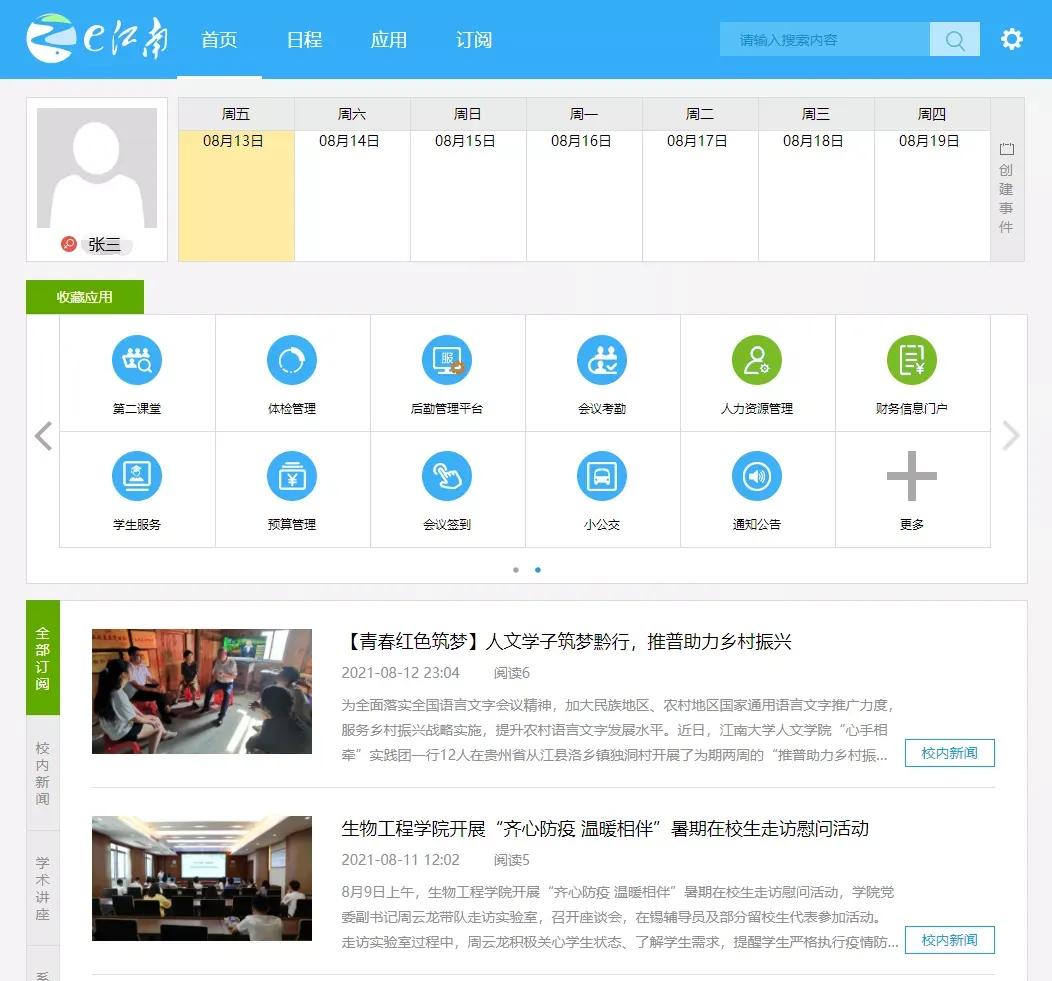
Task: Open the settings gear in the header
Action: tap(1011, 39)
